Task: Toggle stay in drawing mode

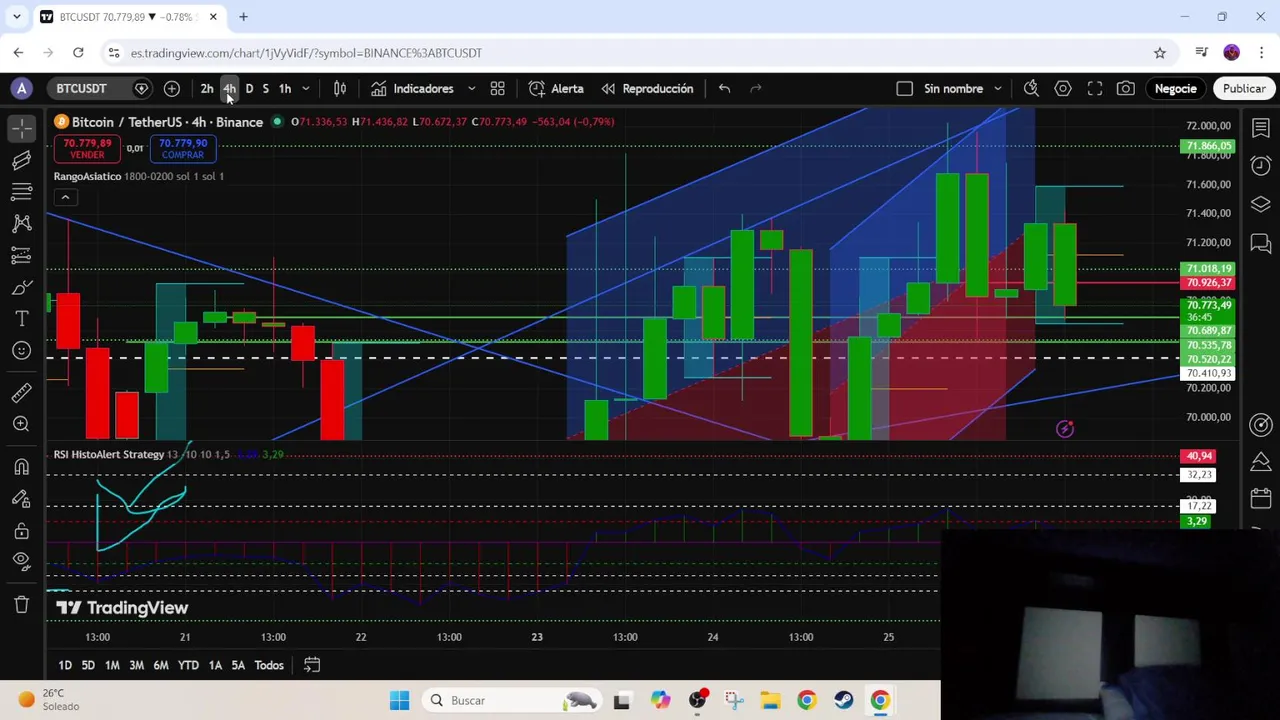Action: point(22,499)
